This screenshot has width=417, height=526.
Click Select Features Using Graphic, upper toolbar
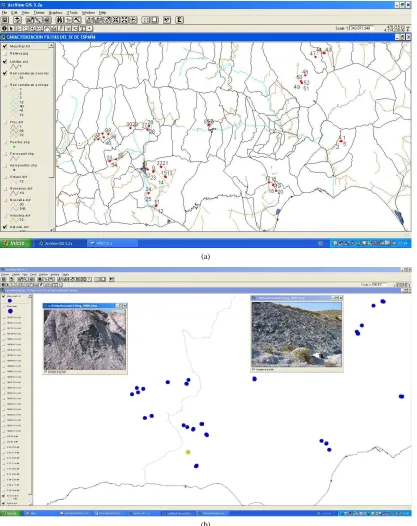tap(146, 20)
